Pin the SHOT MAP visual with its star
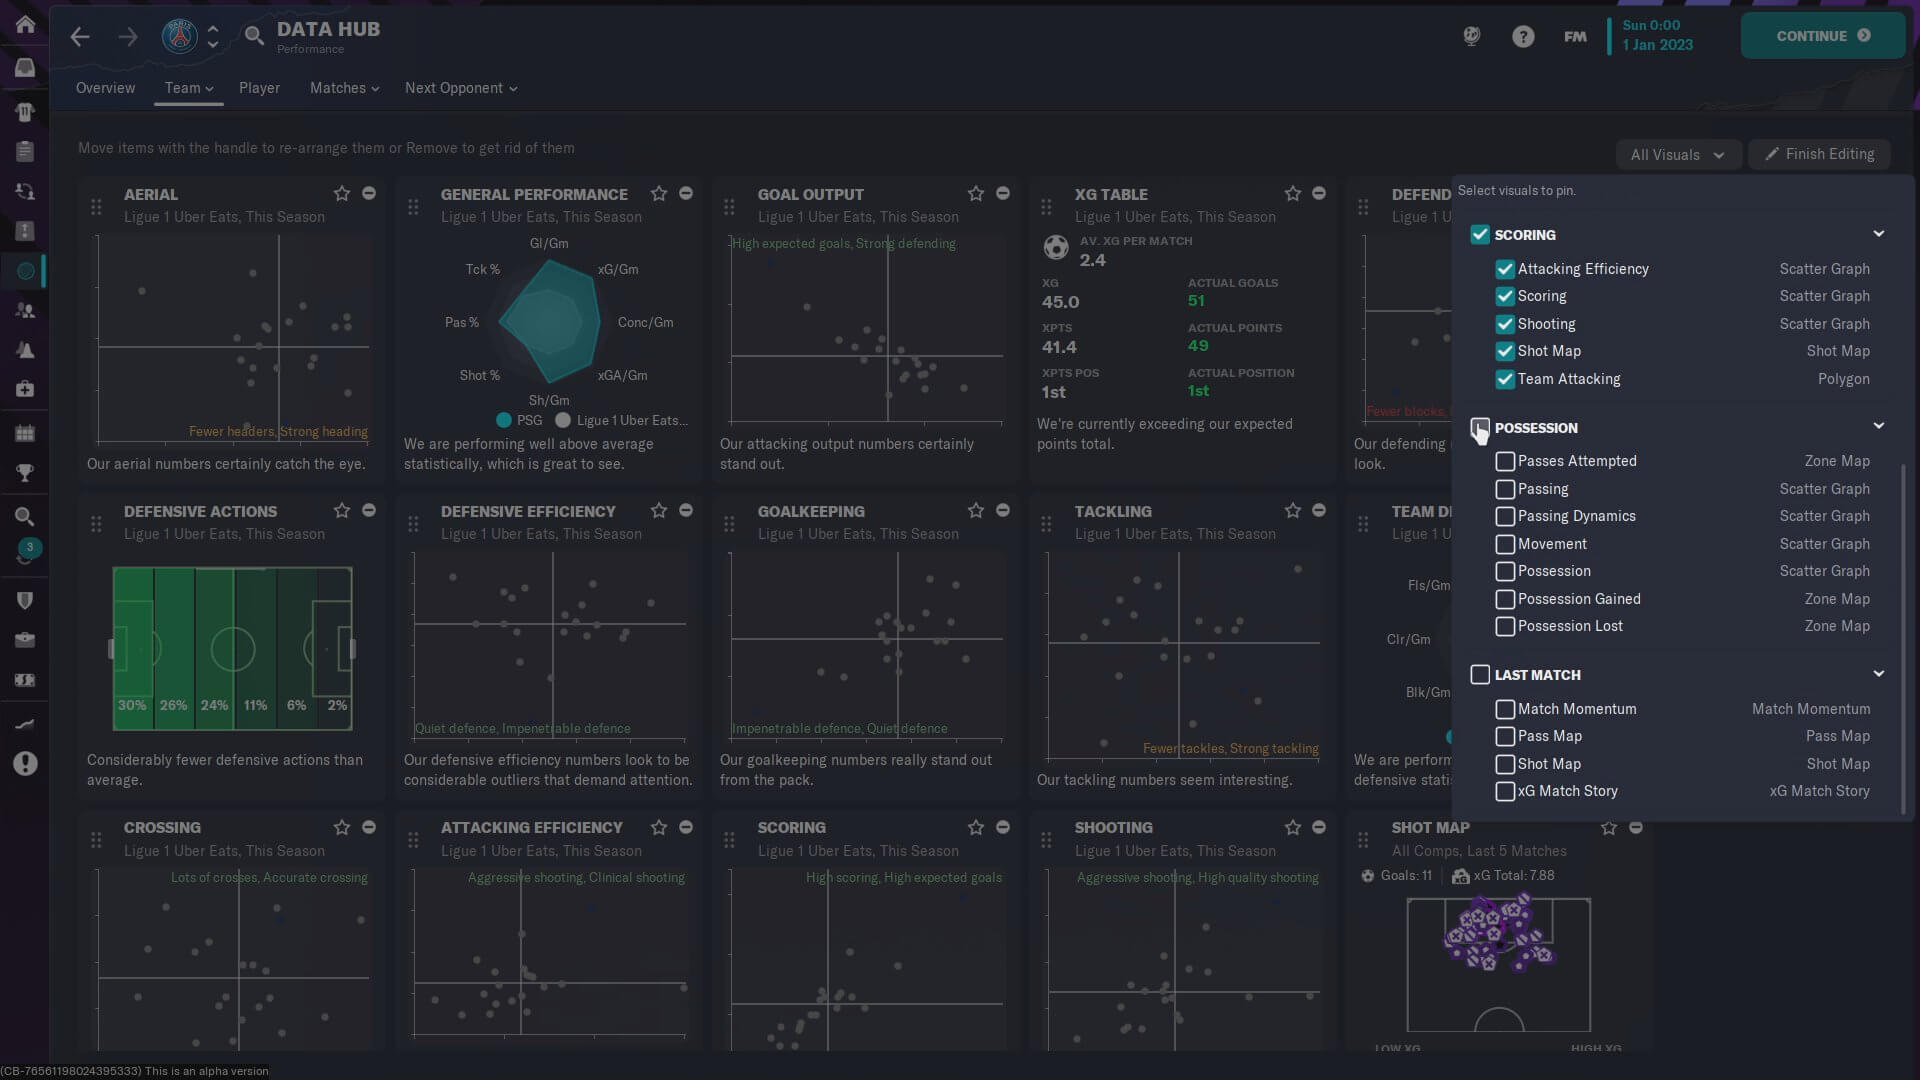1920x1080 pixels. tap(1608, 828)
